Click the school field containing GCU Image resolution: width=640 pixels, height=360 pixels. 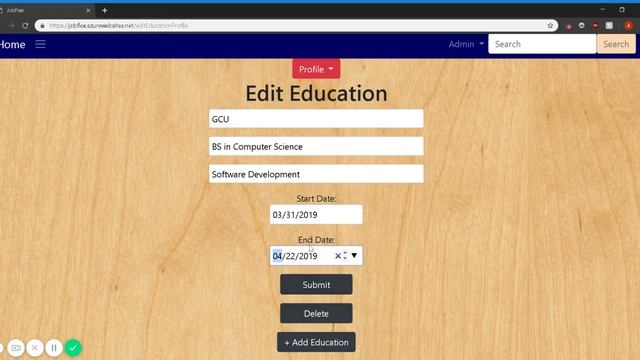(316, 119)
